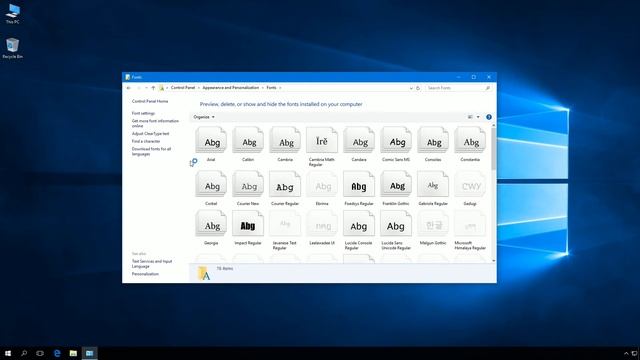Expand the address bar history dropdown

[411, 88]
